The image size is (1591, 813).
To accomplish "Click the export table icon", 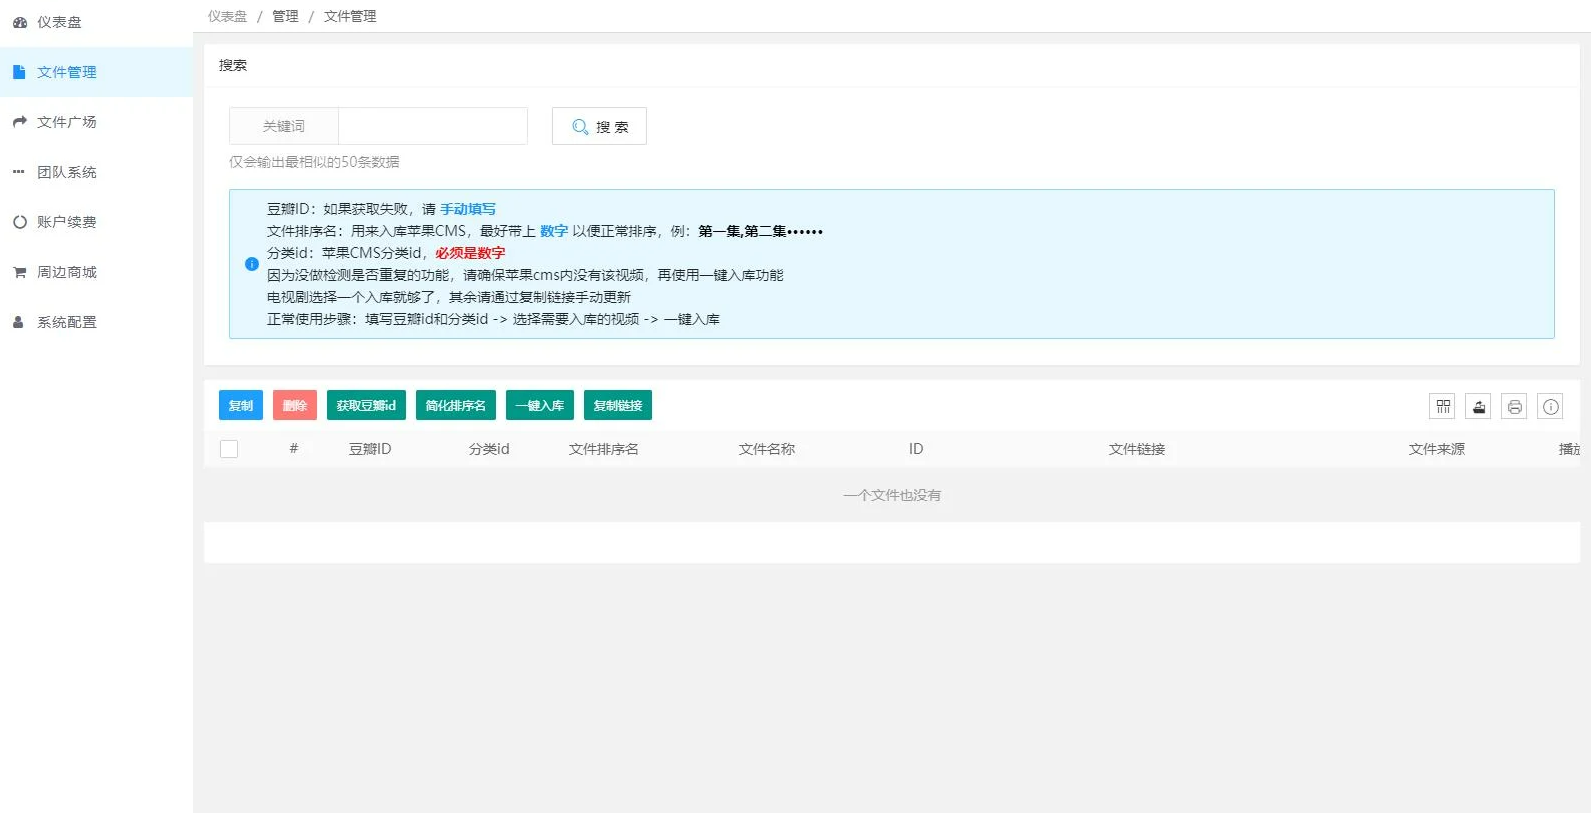I will tap(1479, 406).
